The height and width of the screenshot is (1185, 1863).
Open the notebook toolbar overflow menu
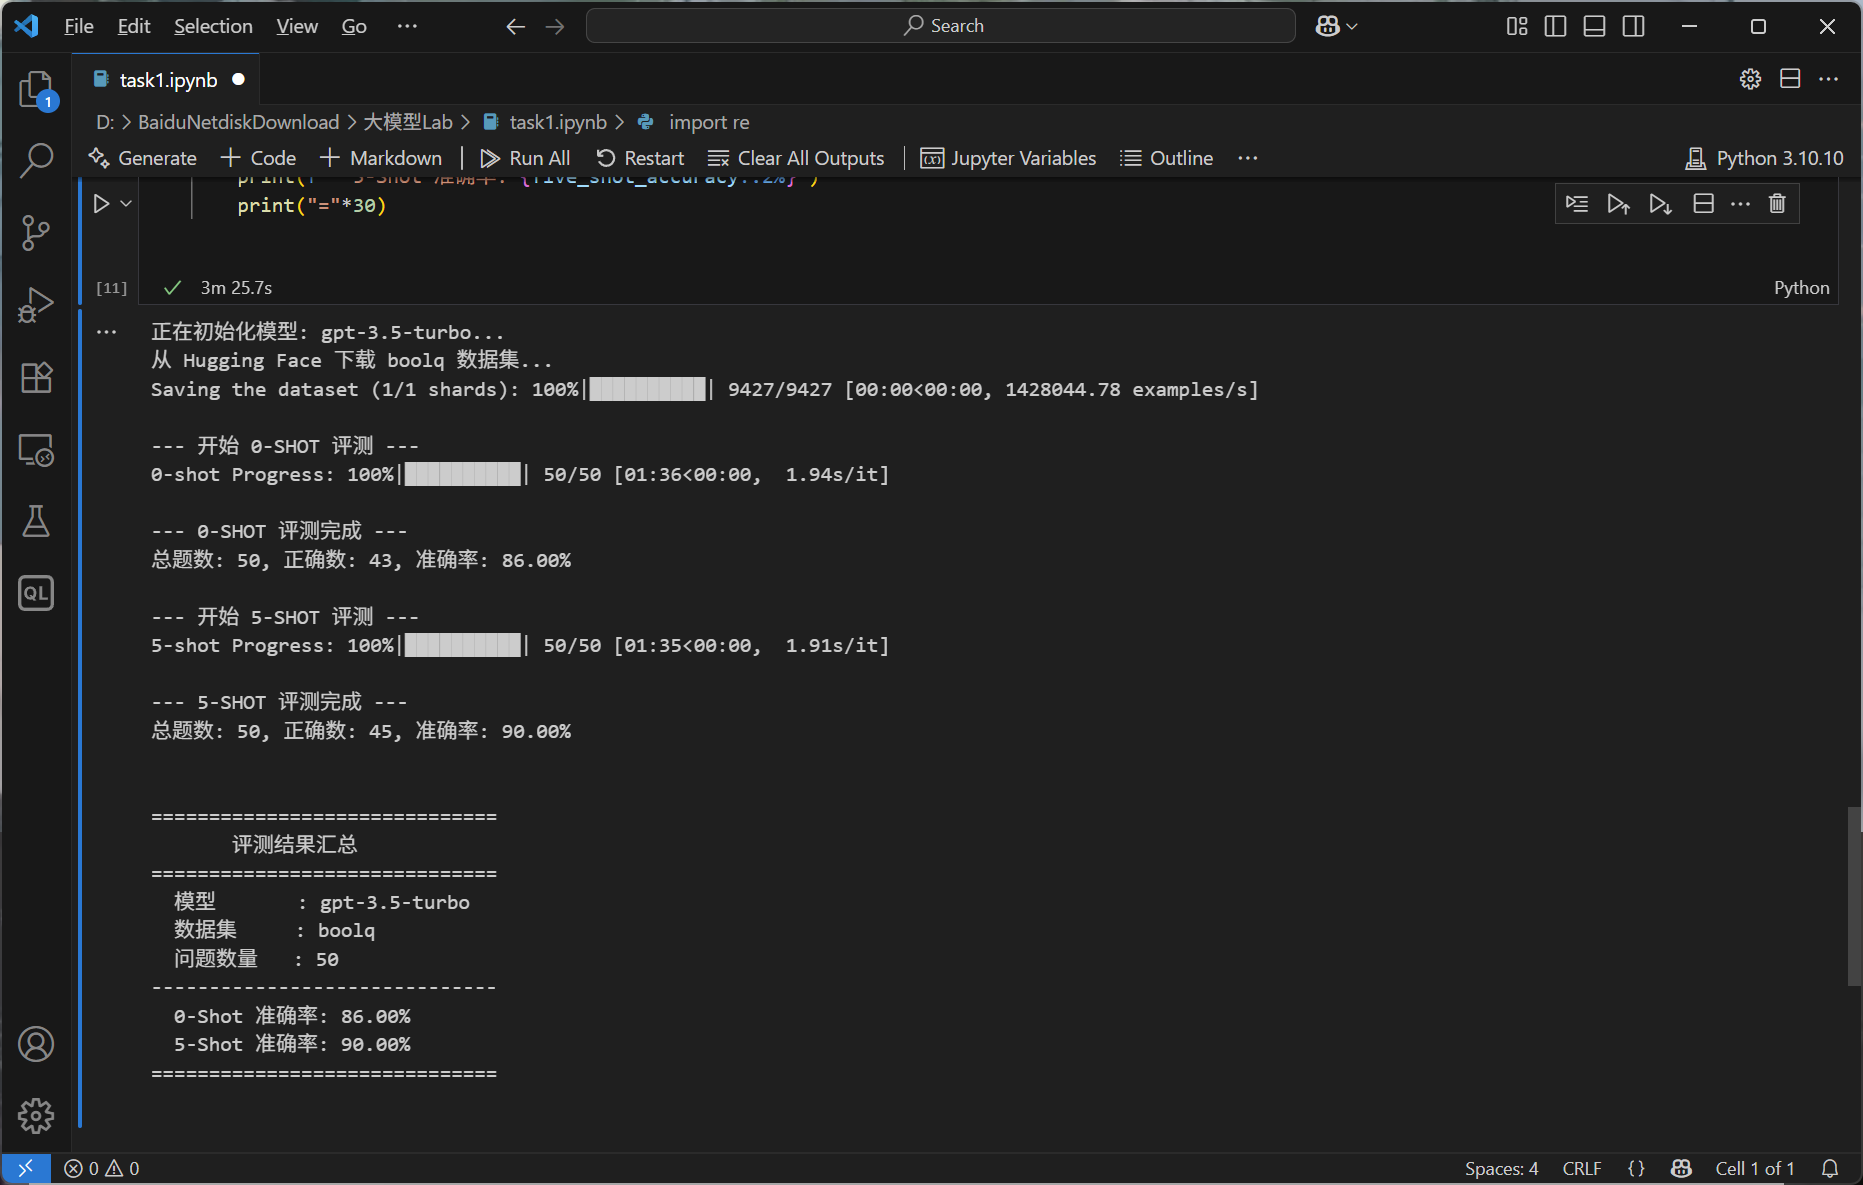tap(1248, 157)
